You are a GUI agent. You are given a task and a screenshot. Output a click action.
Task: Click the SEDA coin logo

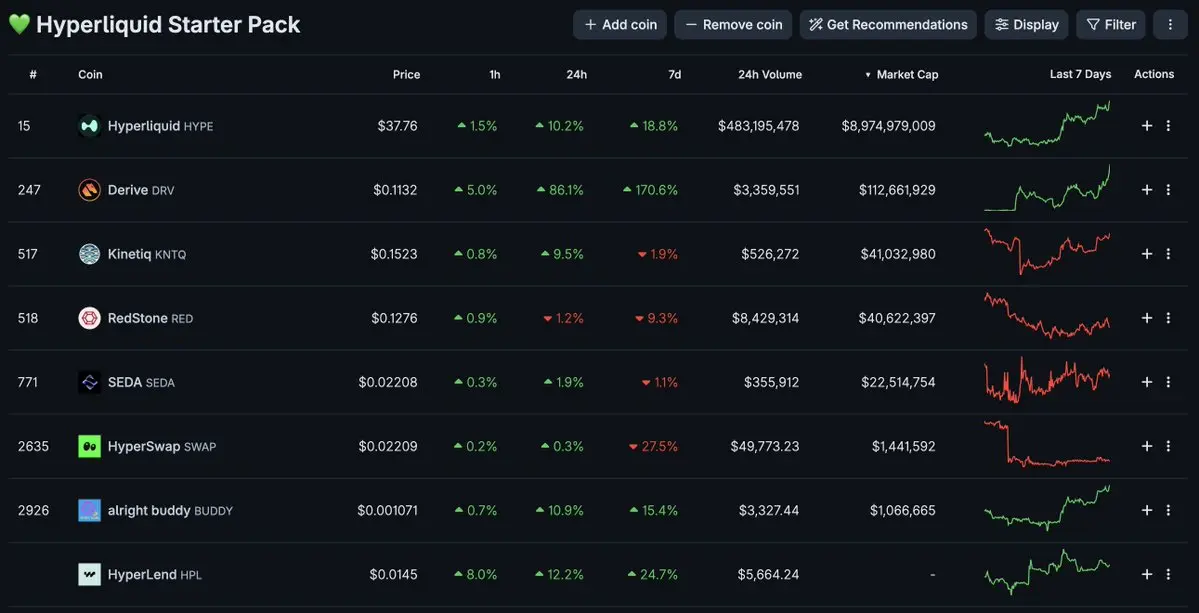(89, 382)
